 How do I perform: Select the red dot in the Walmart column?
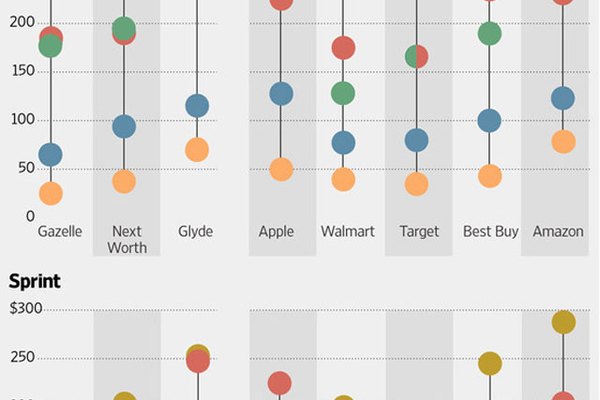point(344,48)
